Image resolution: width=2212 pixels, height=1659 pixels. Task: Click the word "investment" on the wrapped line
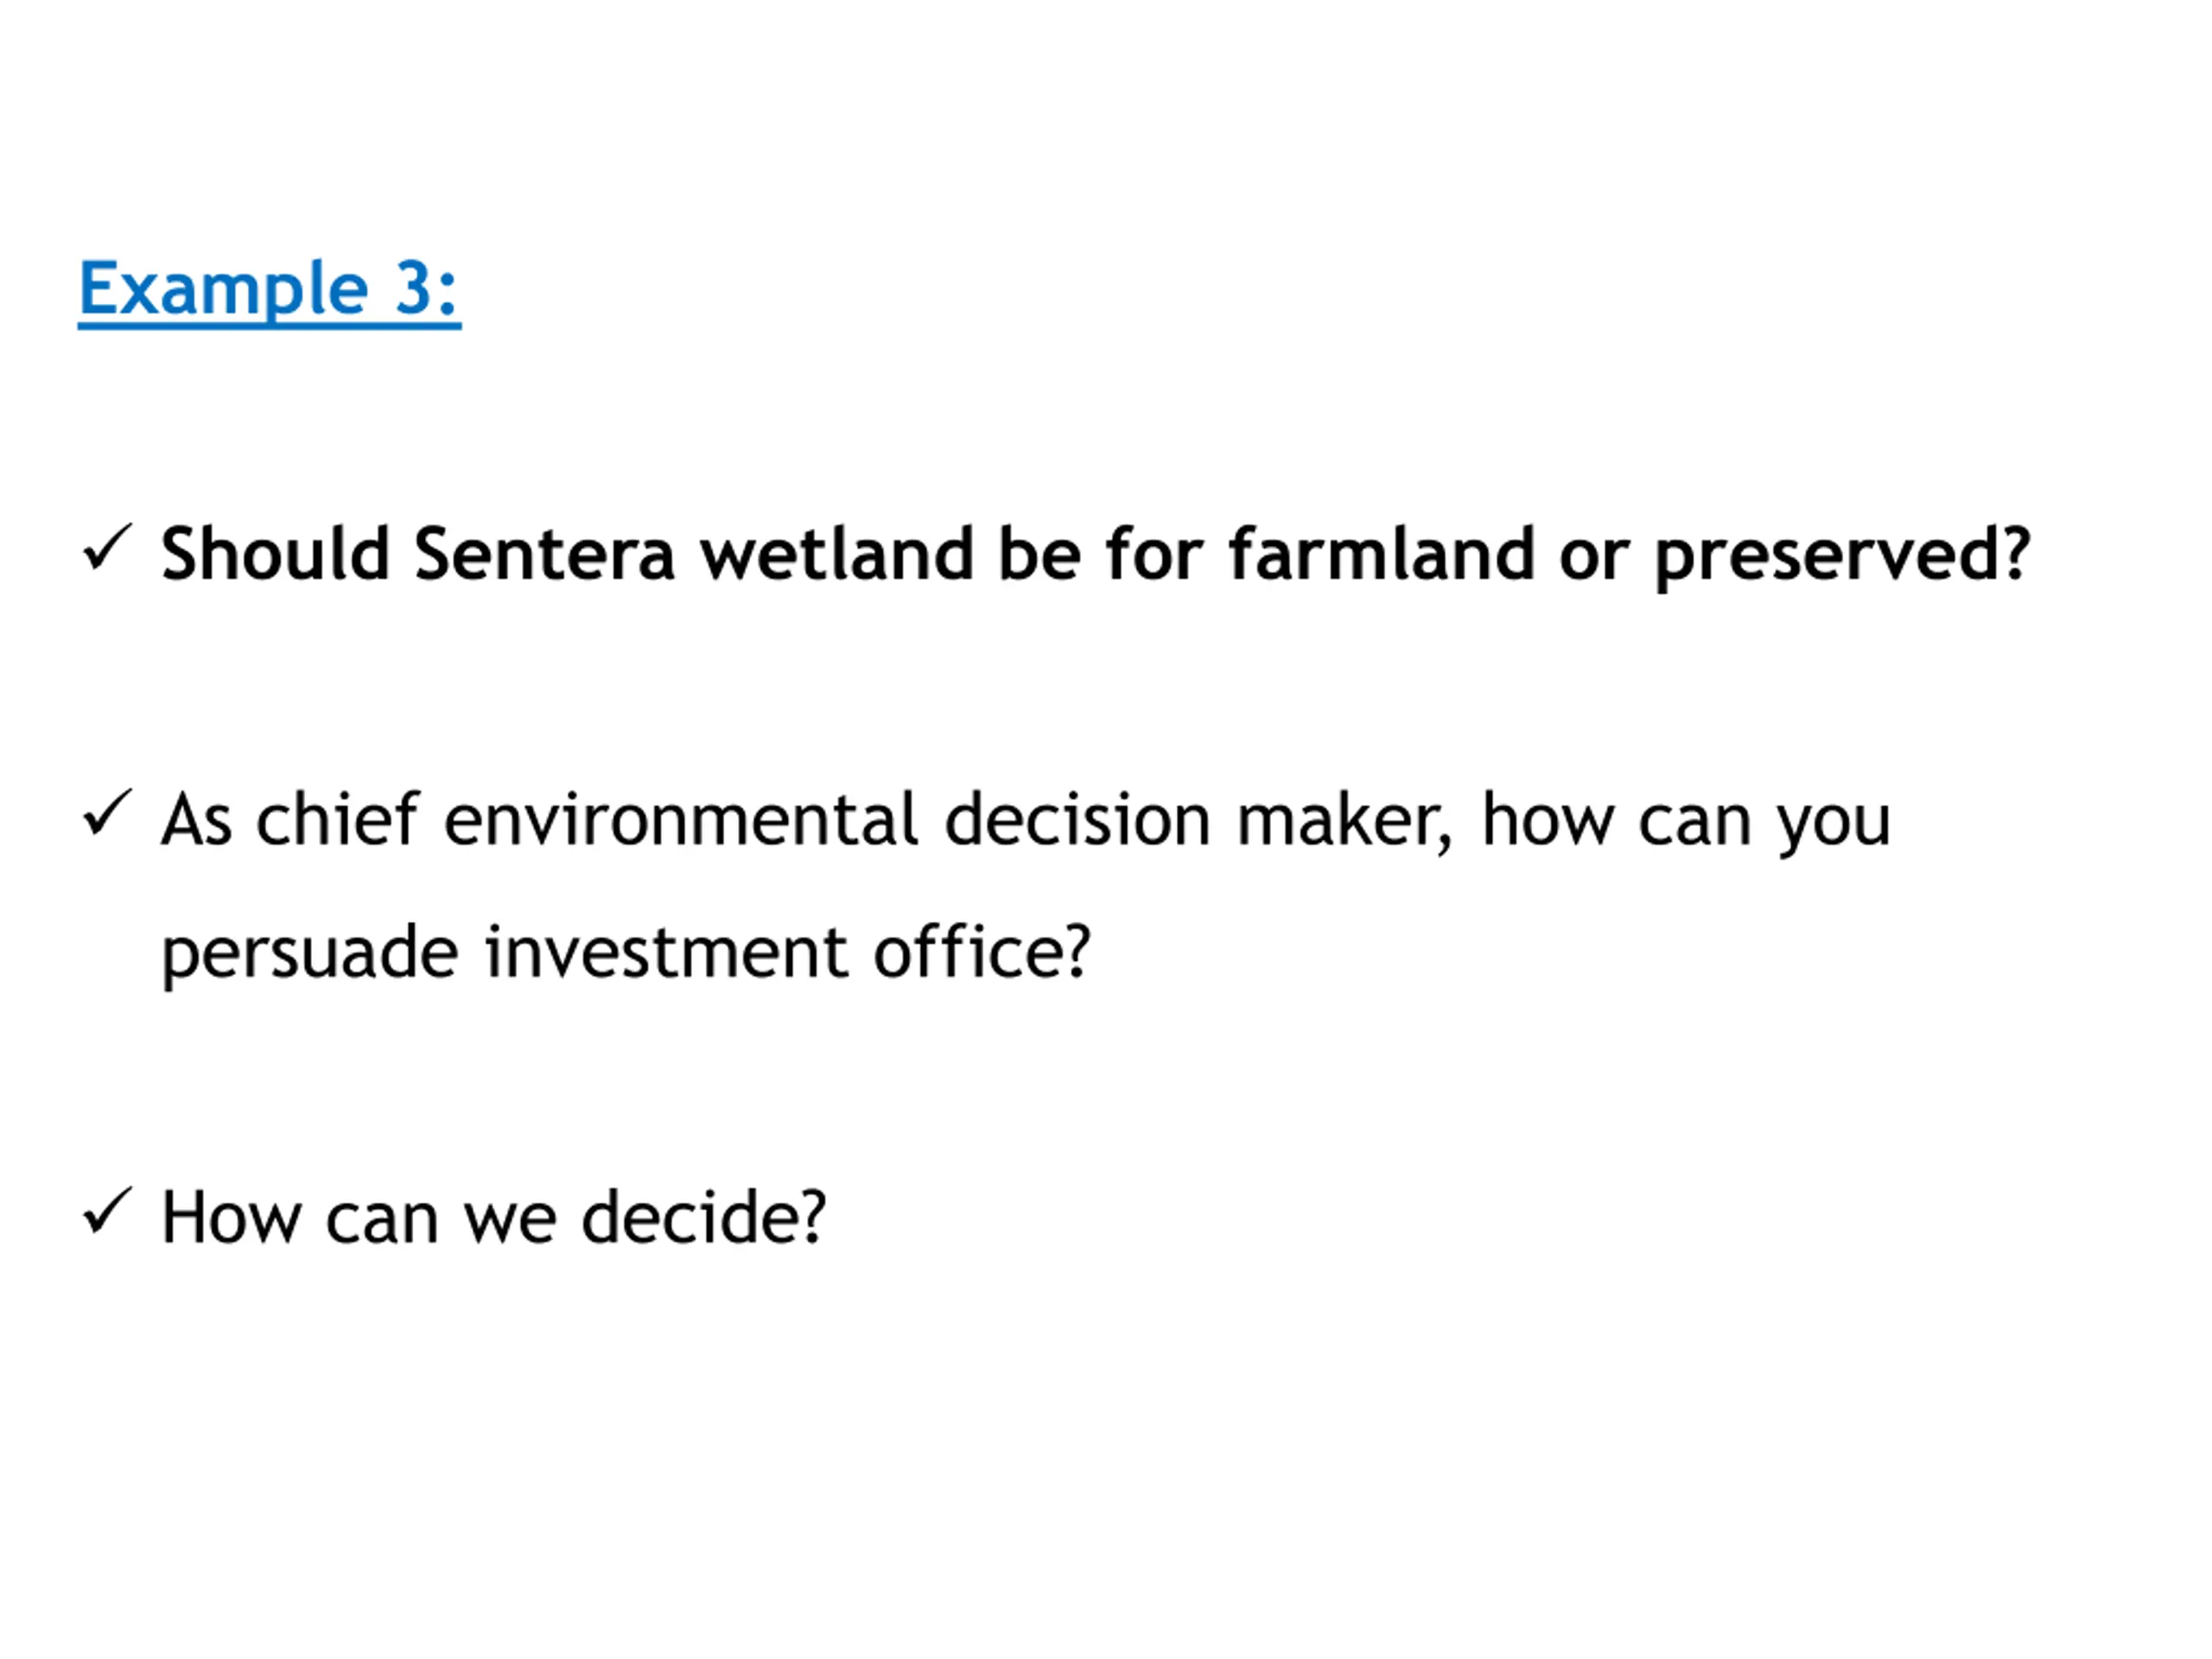[667, 952]
